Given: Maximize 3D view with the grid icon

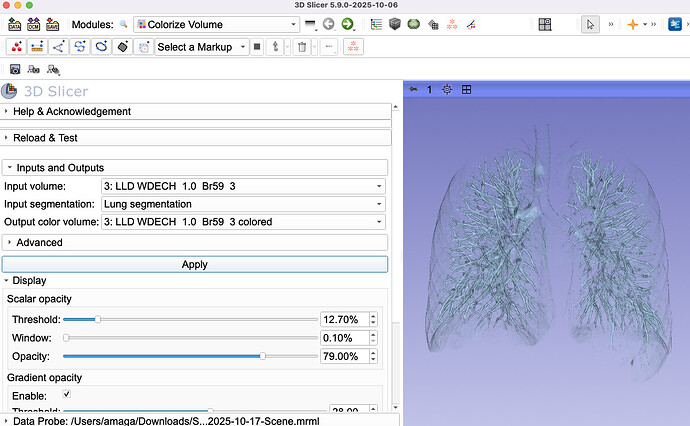Looking at the screenshot, I should [466, 90].
